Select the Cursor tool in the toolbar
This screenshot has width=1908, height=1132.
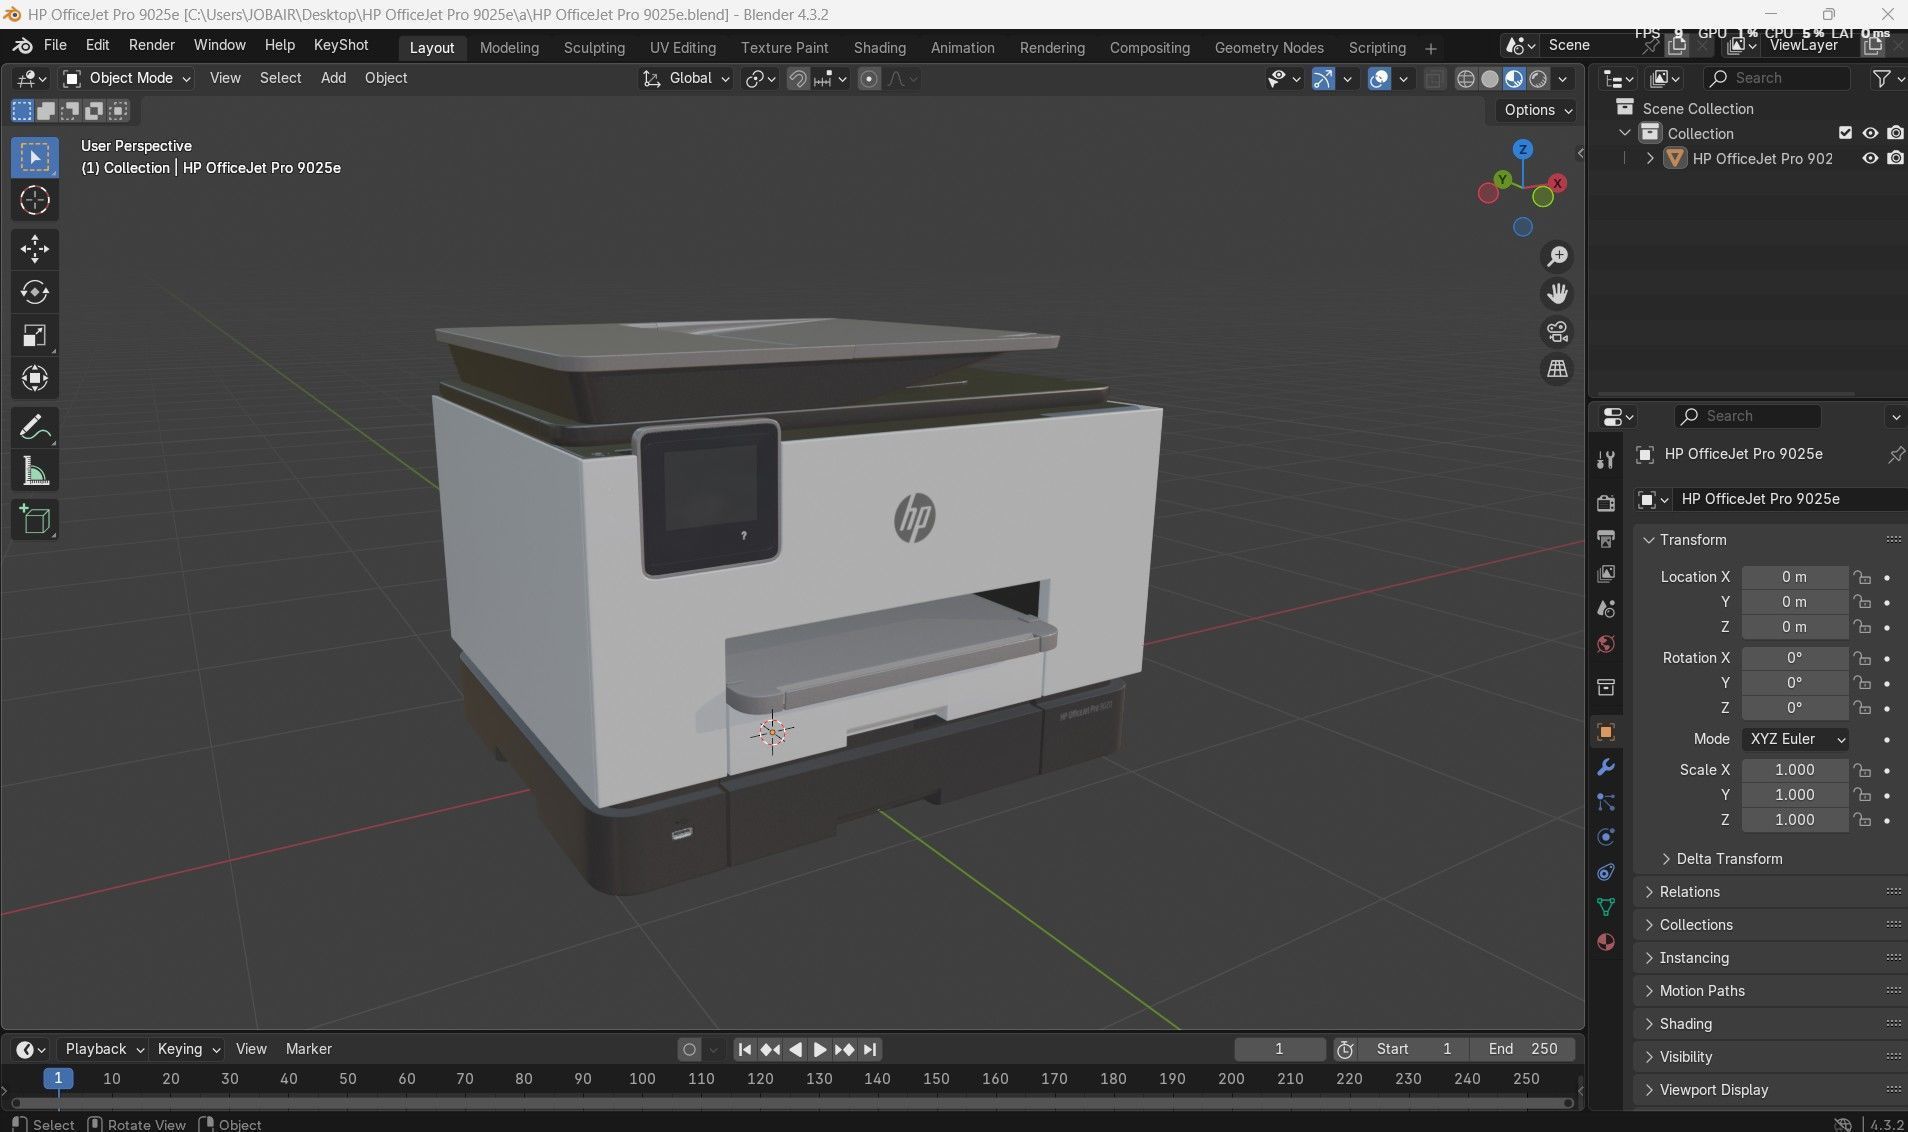35,201
